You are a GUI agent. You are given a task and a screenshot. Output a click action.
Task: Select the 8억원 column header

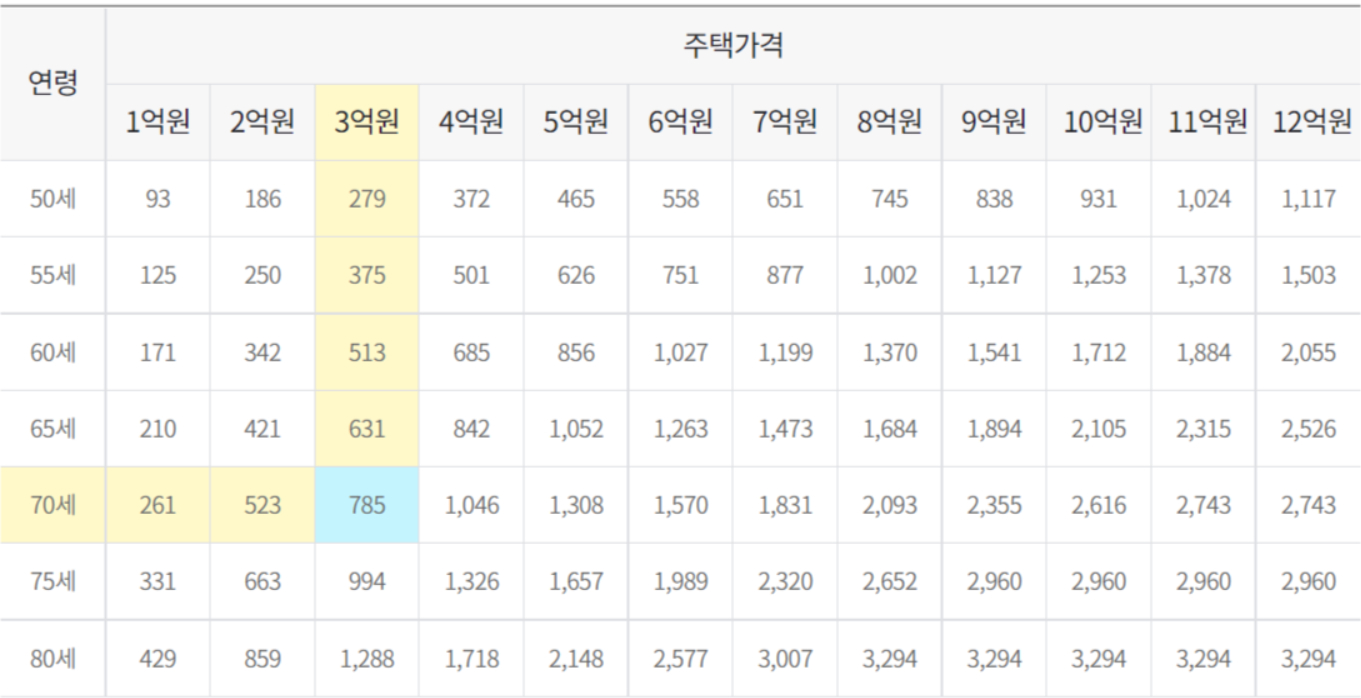(889, 122)
